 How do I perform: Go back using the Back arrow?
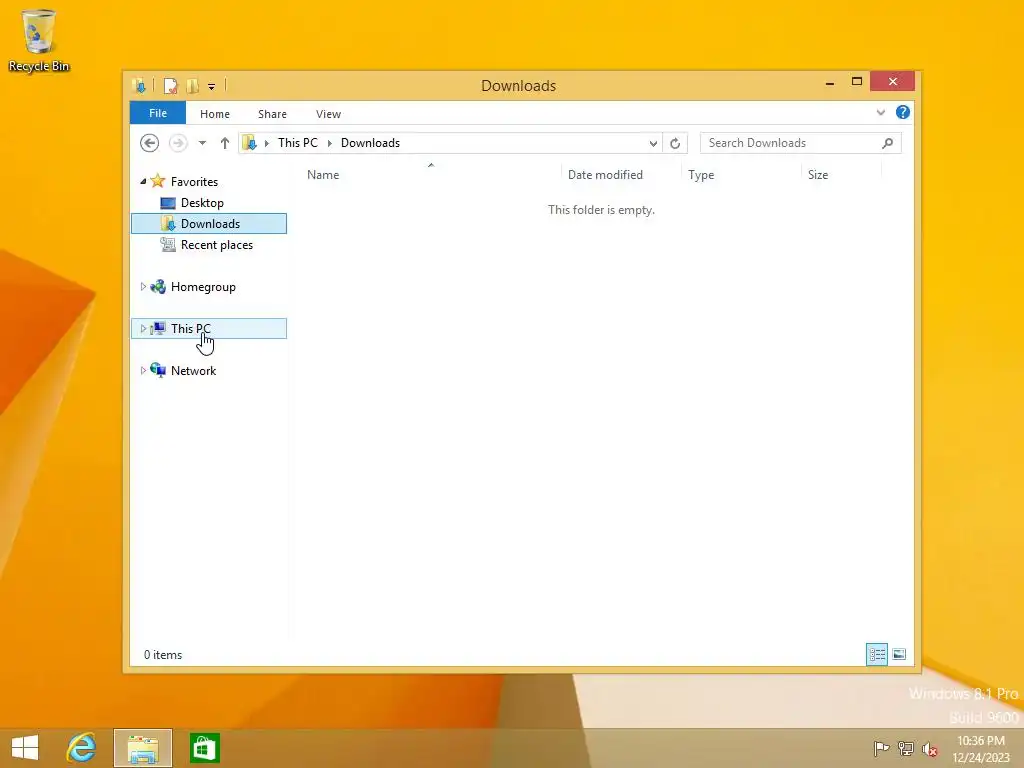tap(150, 142)
